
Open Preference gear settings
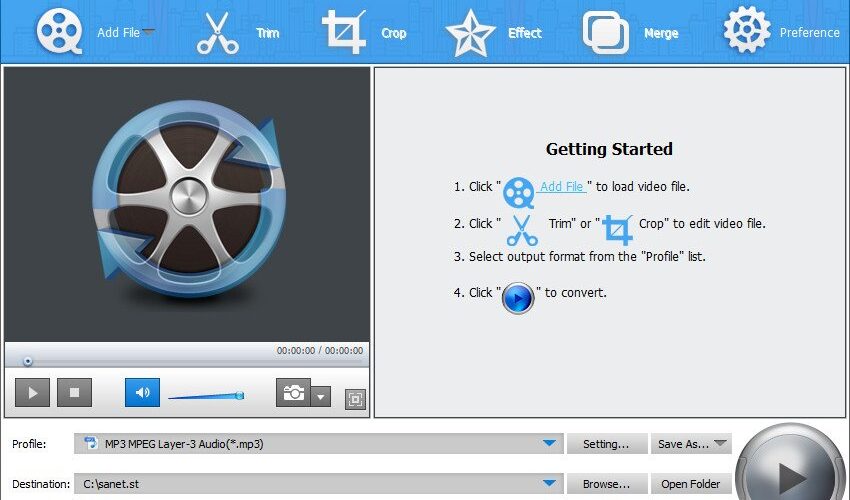point(746,29)
